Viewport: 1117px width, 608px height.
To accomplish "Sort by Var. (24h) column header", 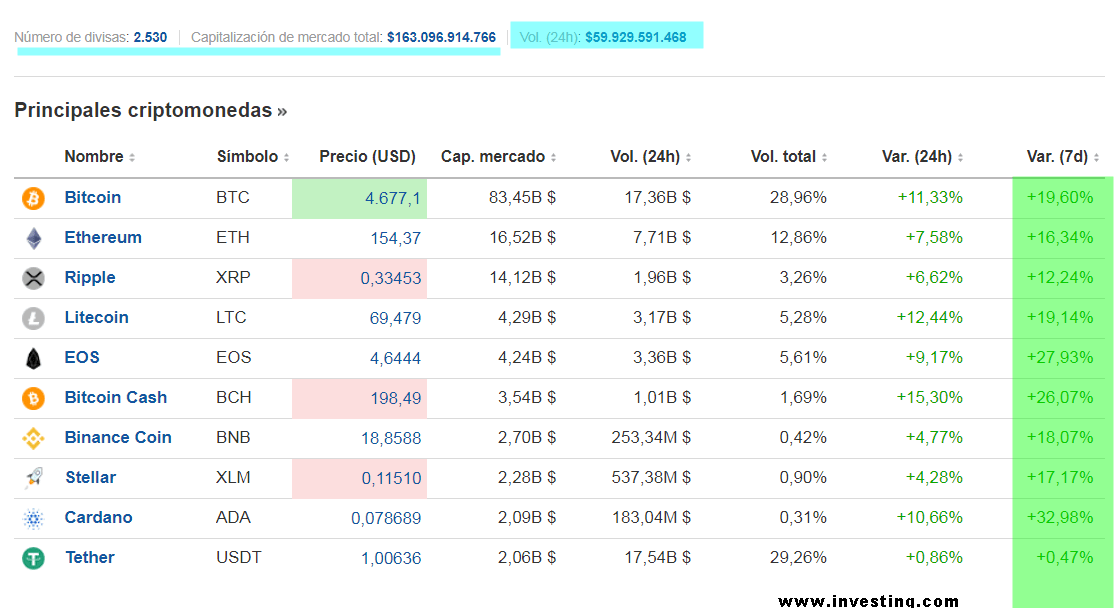I will coord(917,157).
